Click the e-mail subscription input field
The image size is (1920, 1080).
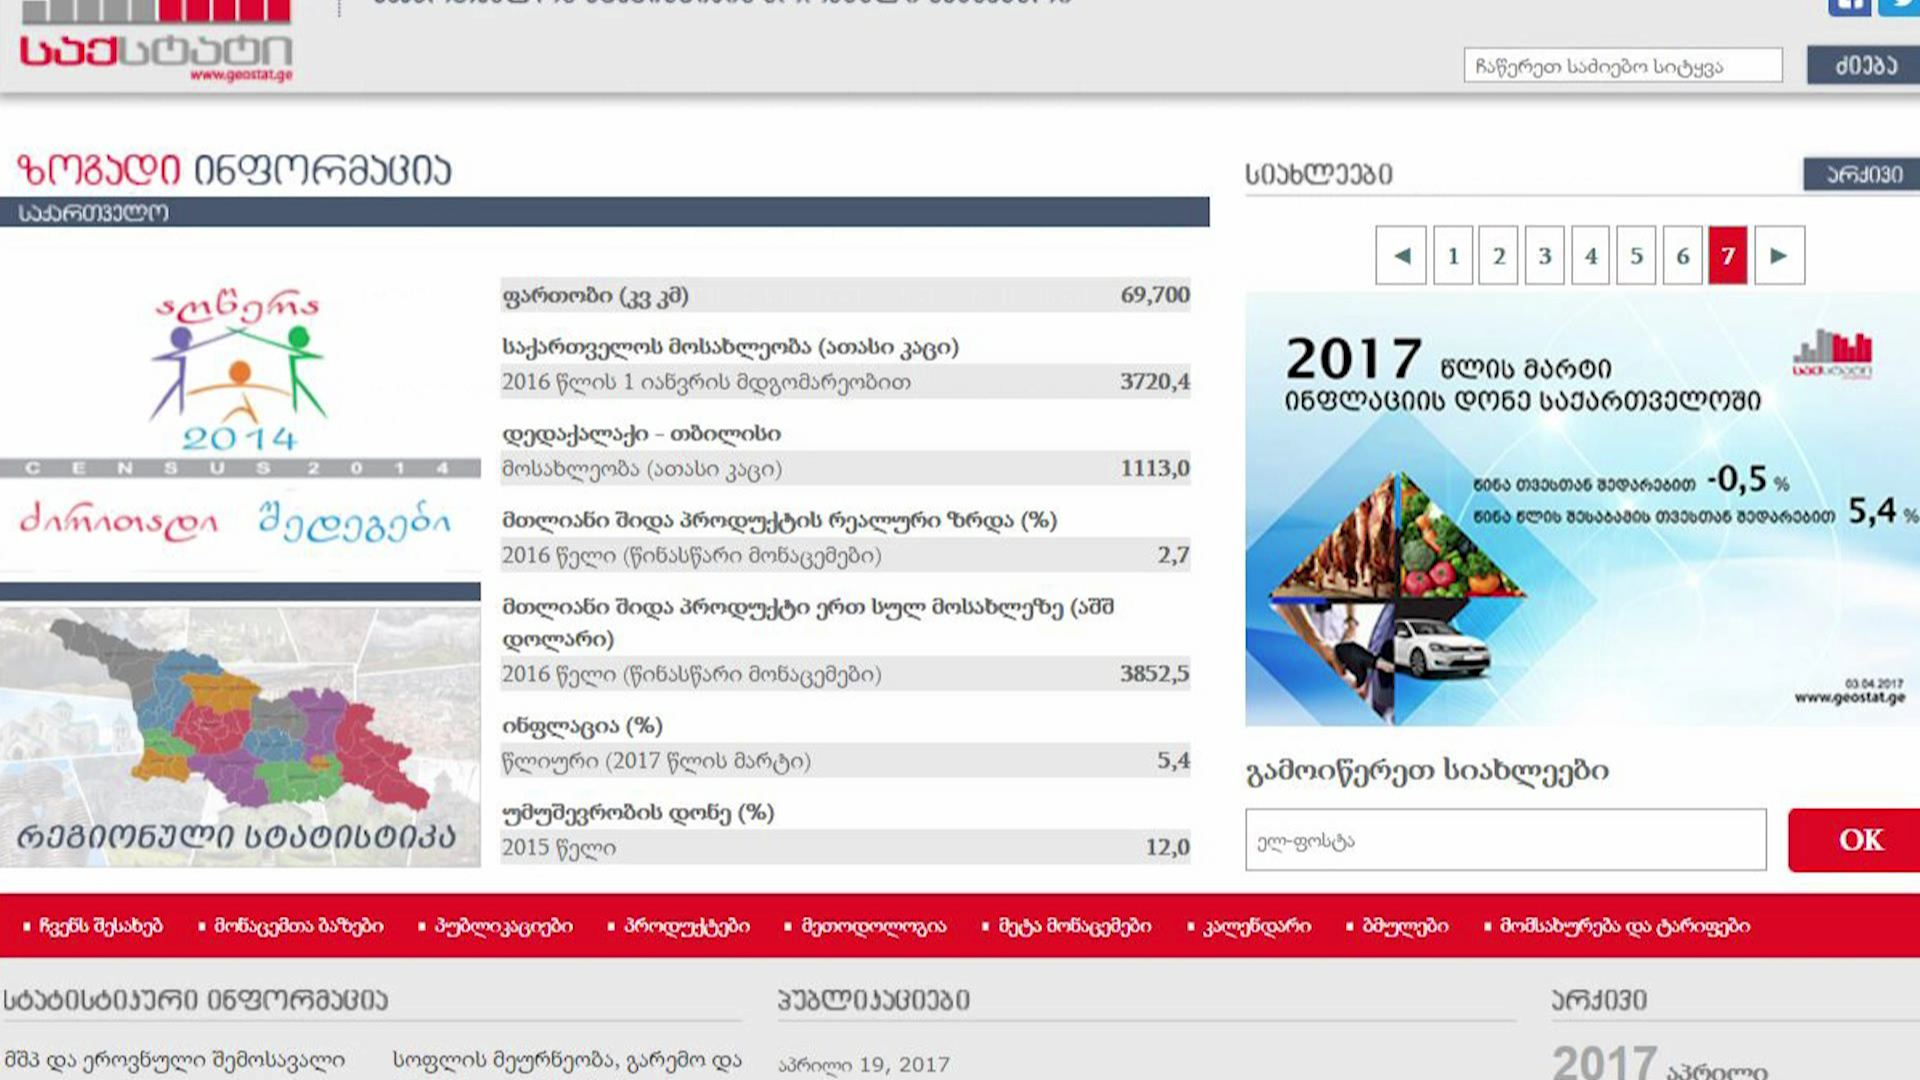(x=1505, y=840)
